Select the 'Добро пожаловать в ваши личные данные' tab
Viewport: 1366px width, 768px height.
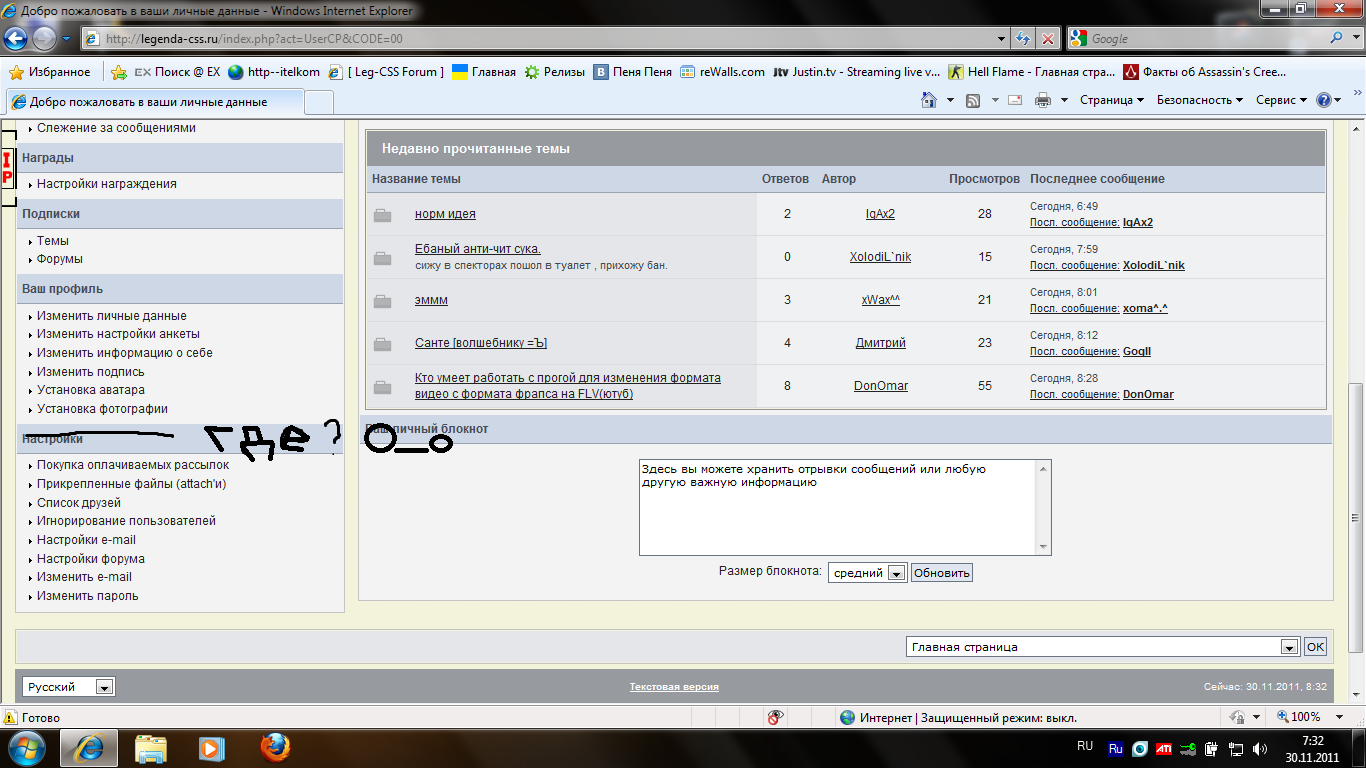pos(153,102)
